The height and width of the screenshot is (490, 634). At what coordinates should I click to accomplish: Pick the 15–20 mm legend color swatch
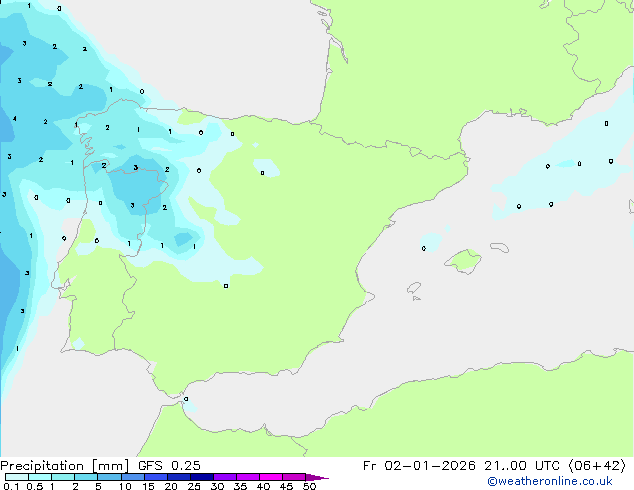tap(155, 477)
